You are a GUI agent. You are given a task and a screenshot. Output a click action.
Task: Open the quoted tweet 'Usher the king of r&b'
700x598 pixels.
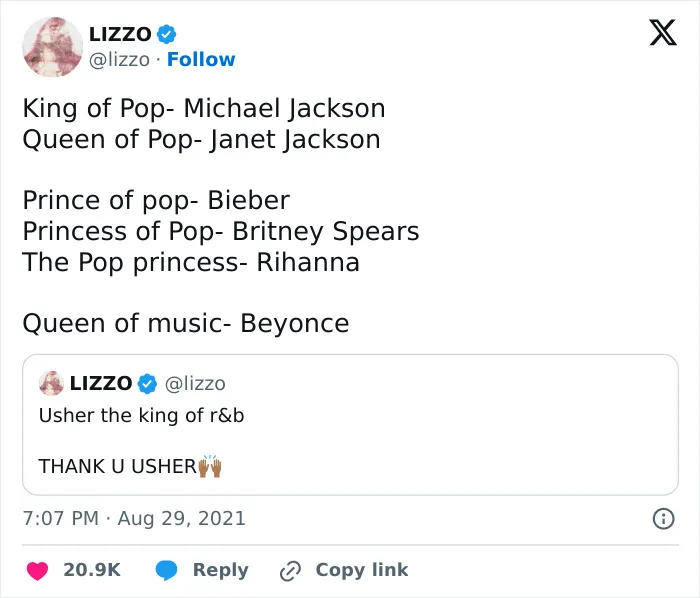coord(350,425)
